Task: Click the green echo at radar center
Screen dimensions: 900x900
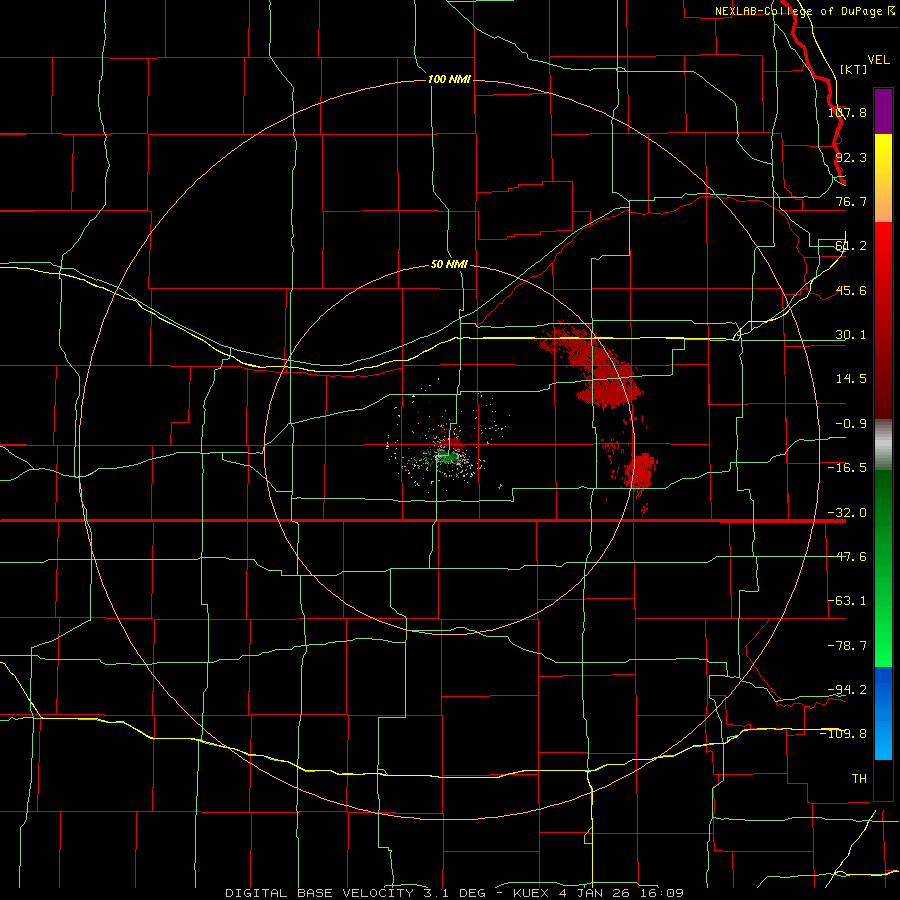Action: (x=447, y=457)
